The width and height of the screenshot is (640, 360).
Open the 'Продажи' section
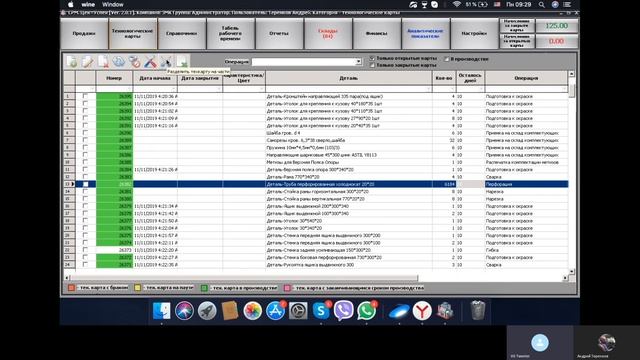(x=84, y=33)
